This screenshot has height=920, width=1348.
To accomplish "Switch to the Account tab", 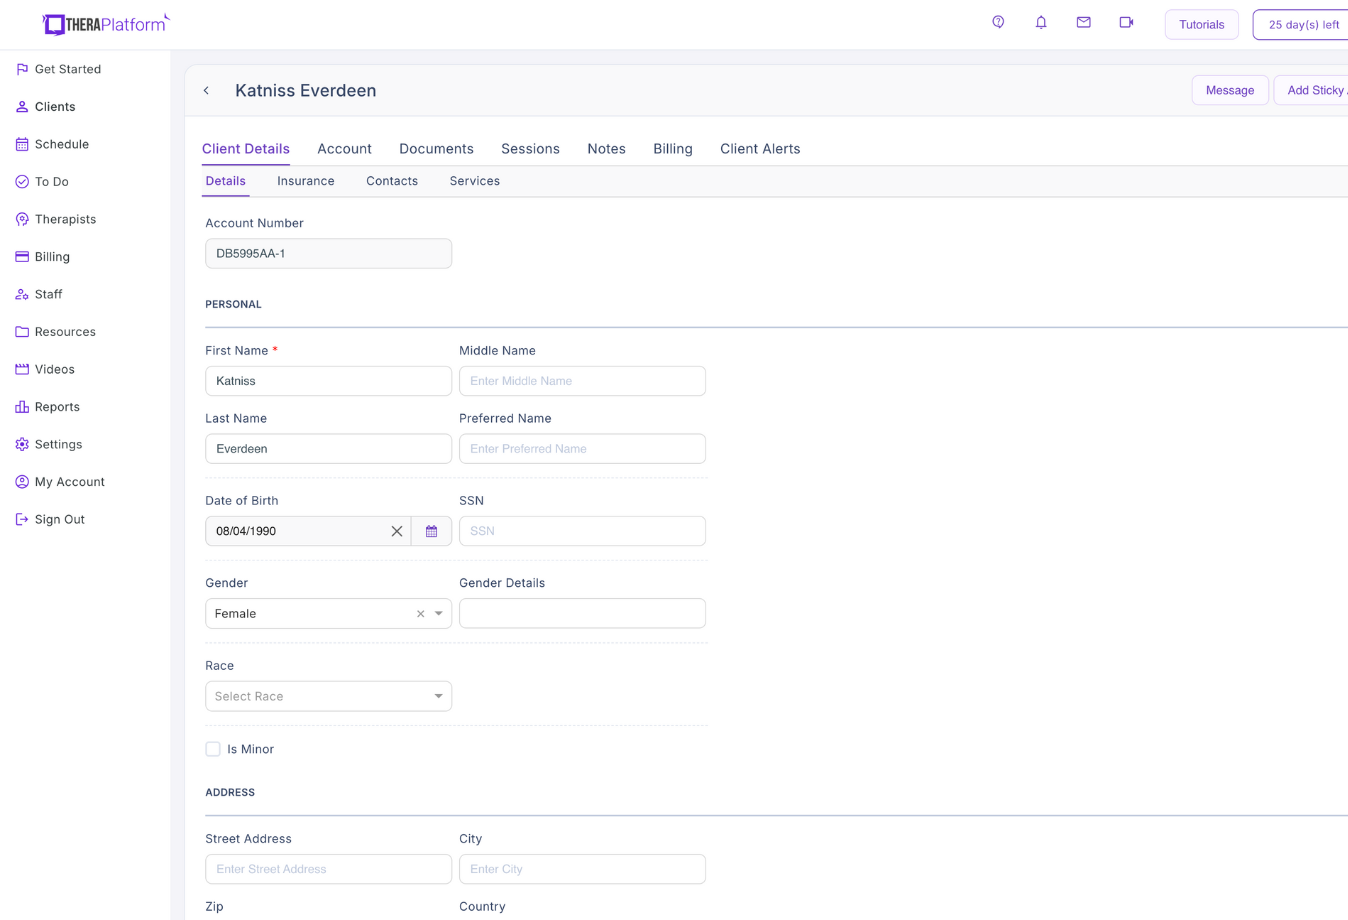I will click(x=344, y=149).
